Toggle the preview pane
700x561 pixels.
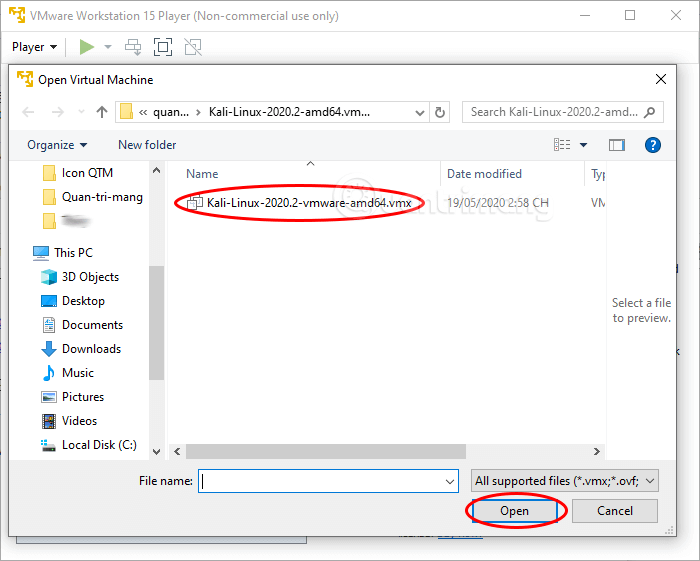pos(617,145)
